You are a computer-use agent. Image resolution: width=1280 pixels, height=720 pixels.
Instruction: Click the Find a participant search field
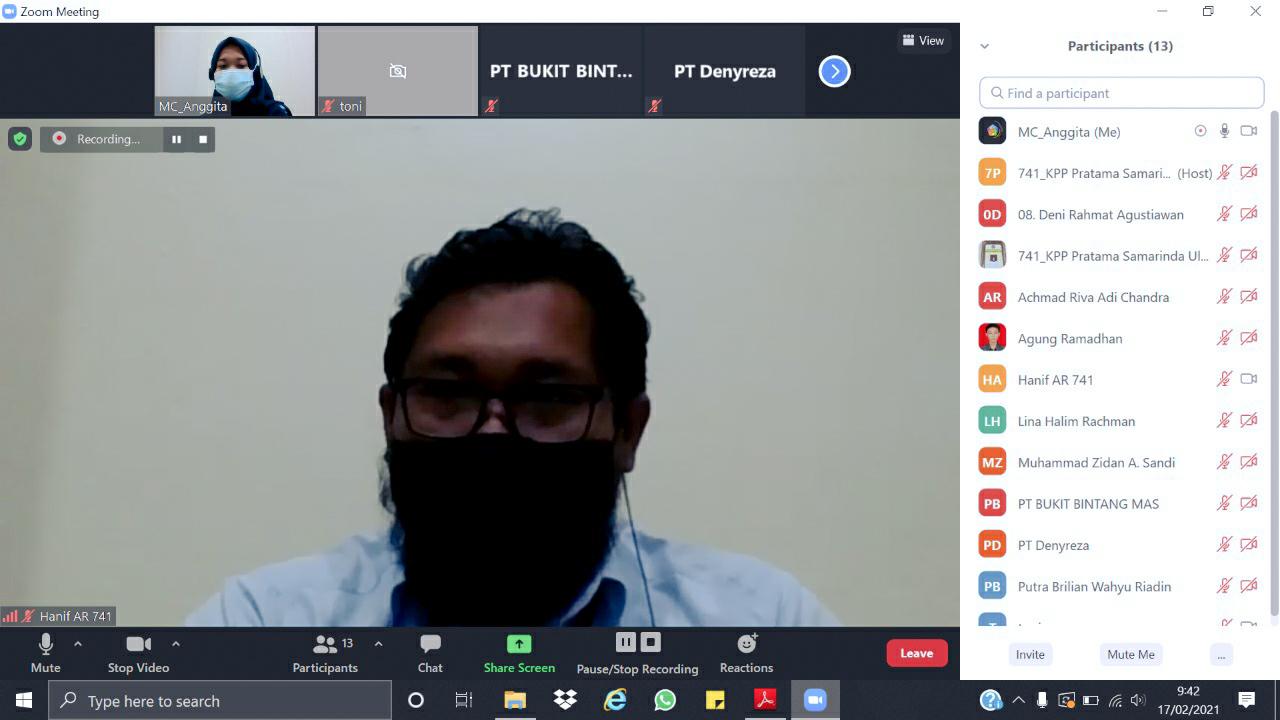click(1122, 93)
